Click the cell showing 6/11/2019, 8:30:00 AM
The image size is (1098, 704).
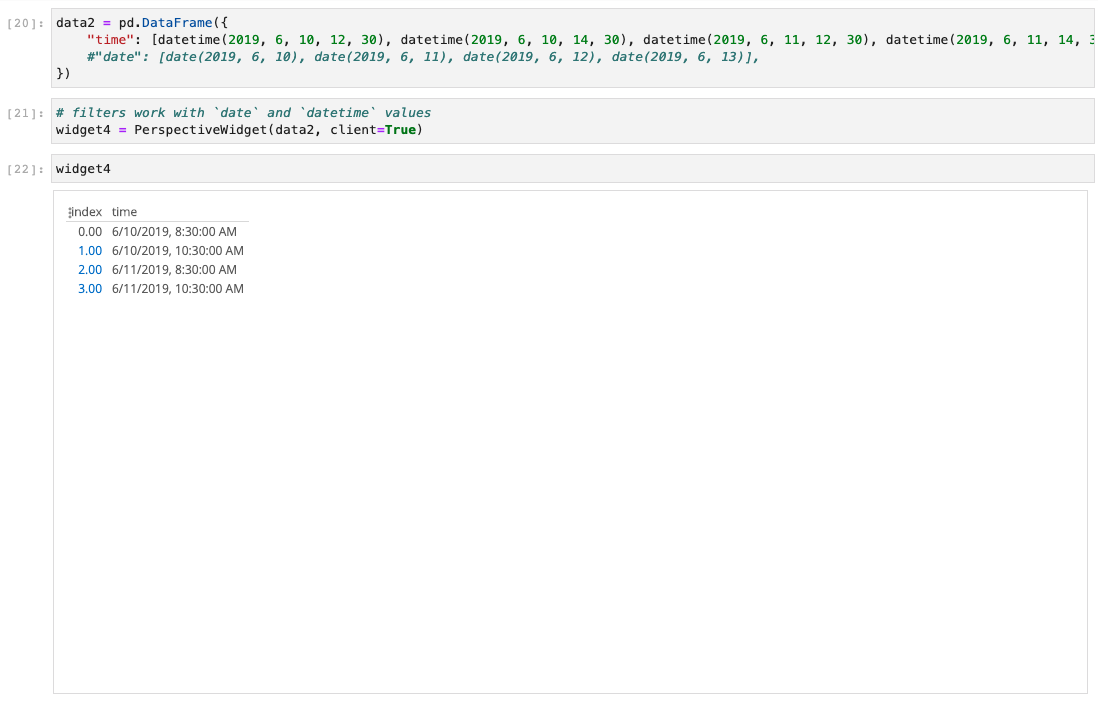pyautogui.click(x=175, y=269)
